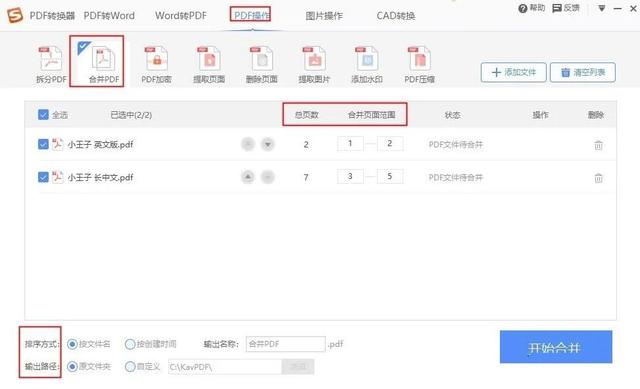The width and height of the screenshot is (640, 389).
Task: Click the 合并页面范围 column header
Action: click(x=371, y=115)
